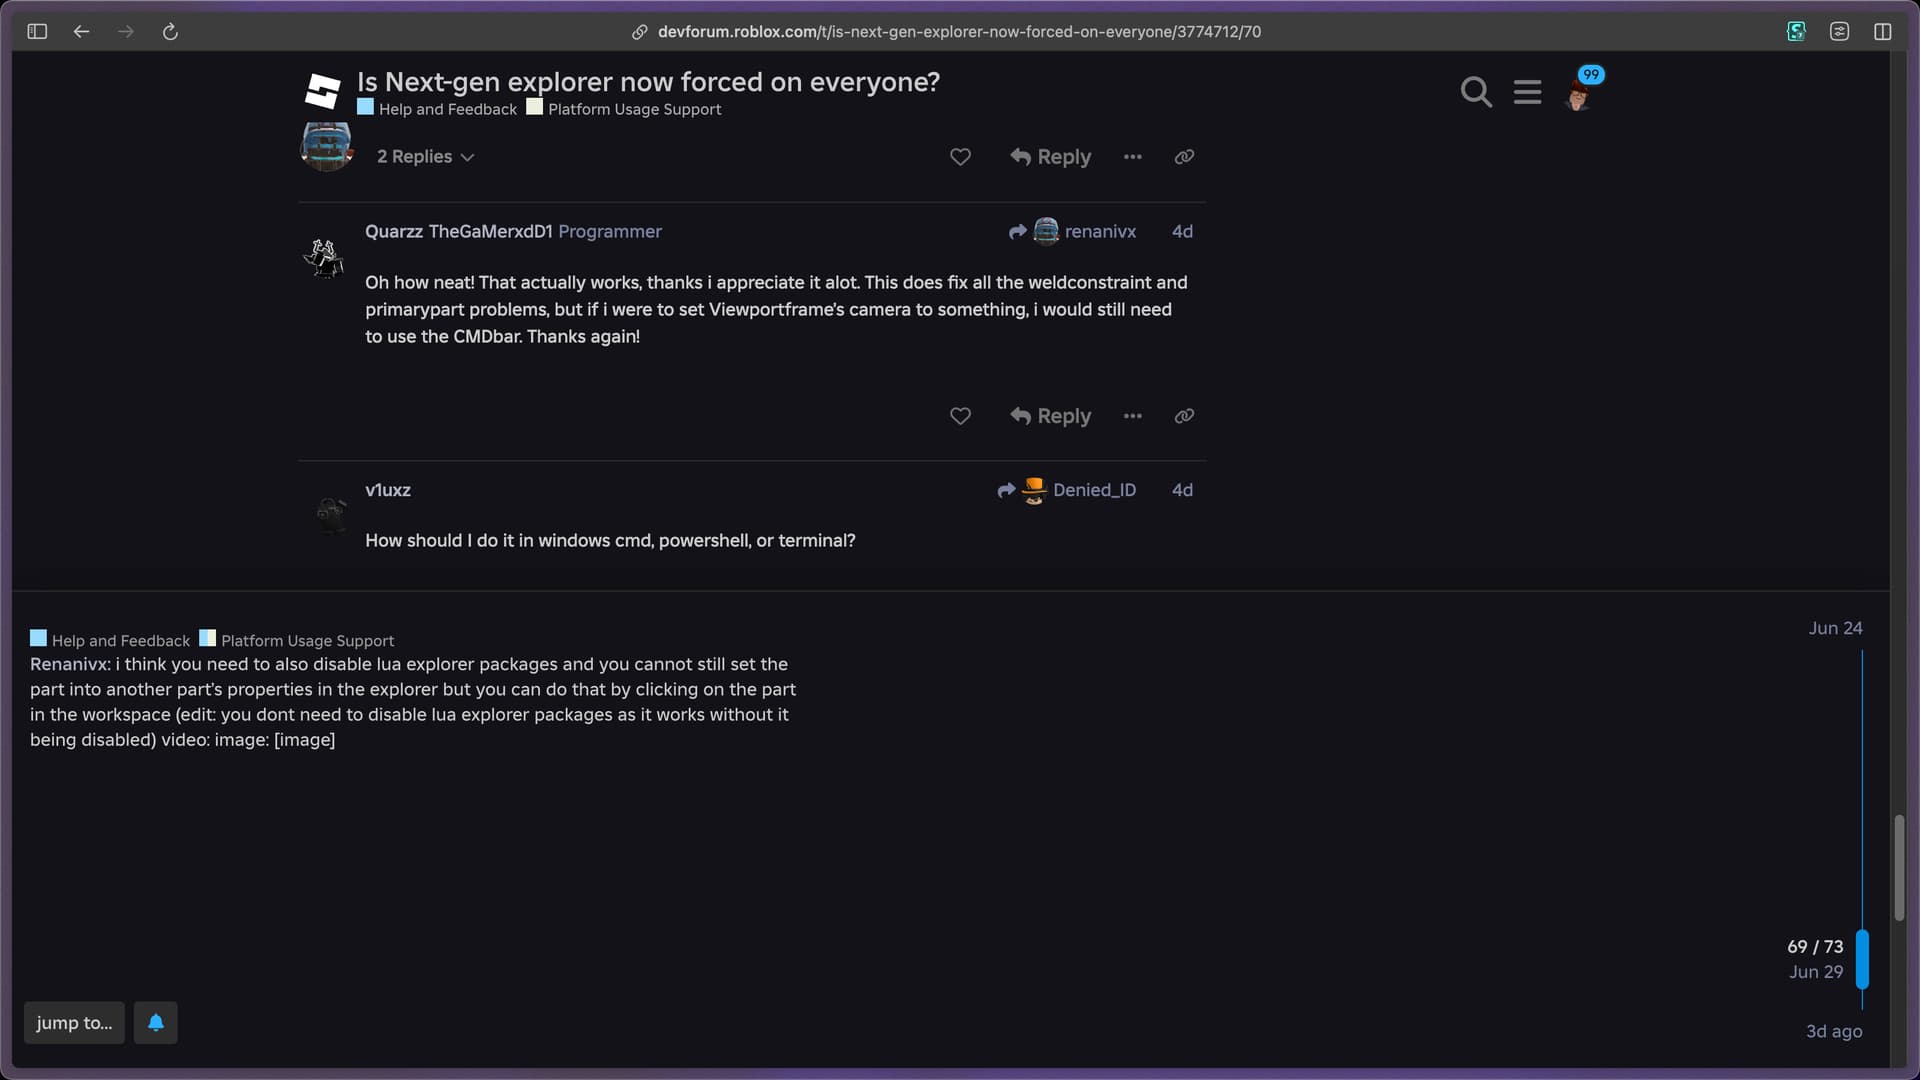
Task: Open Help and Feedback category in header
Action: coord(447,109)
